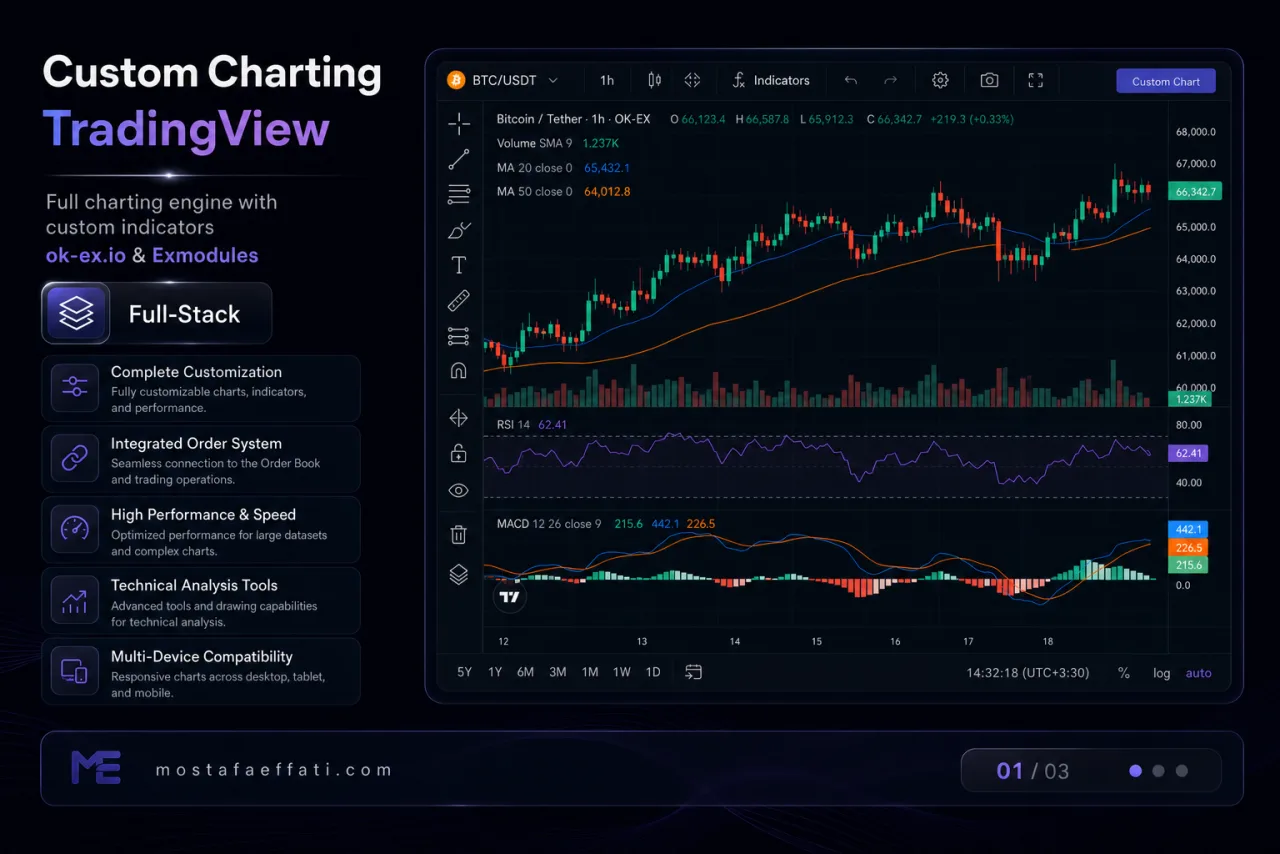Click the 1.237K volume axis label
The width and height of the screenshot is (1280, 854).
(1191, 399)
